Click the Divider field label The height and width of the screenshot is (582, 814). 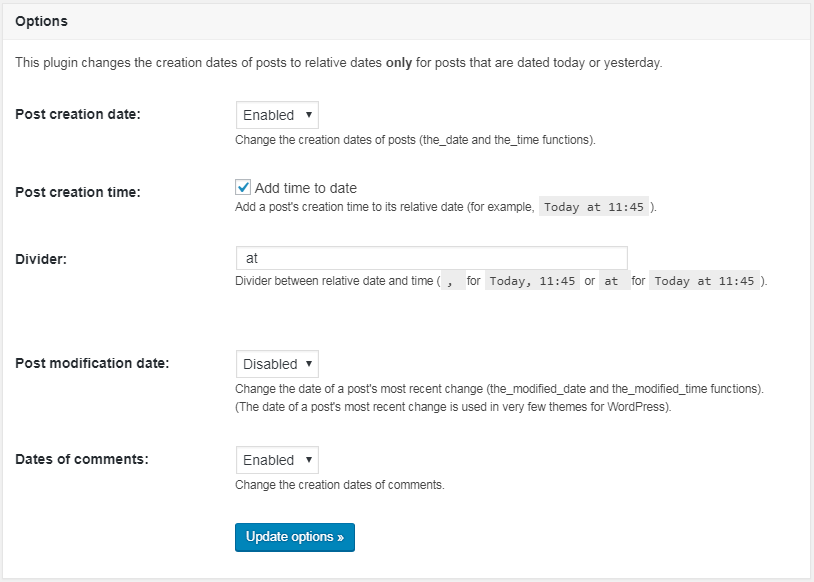pos(41,259)
